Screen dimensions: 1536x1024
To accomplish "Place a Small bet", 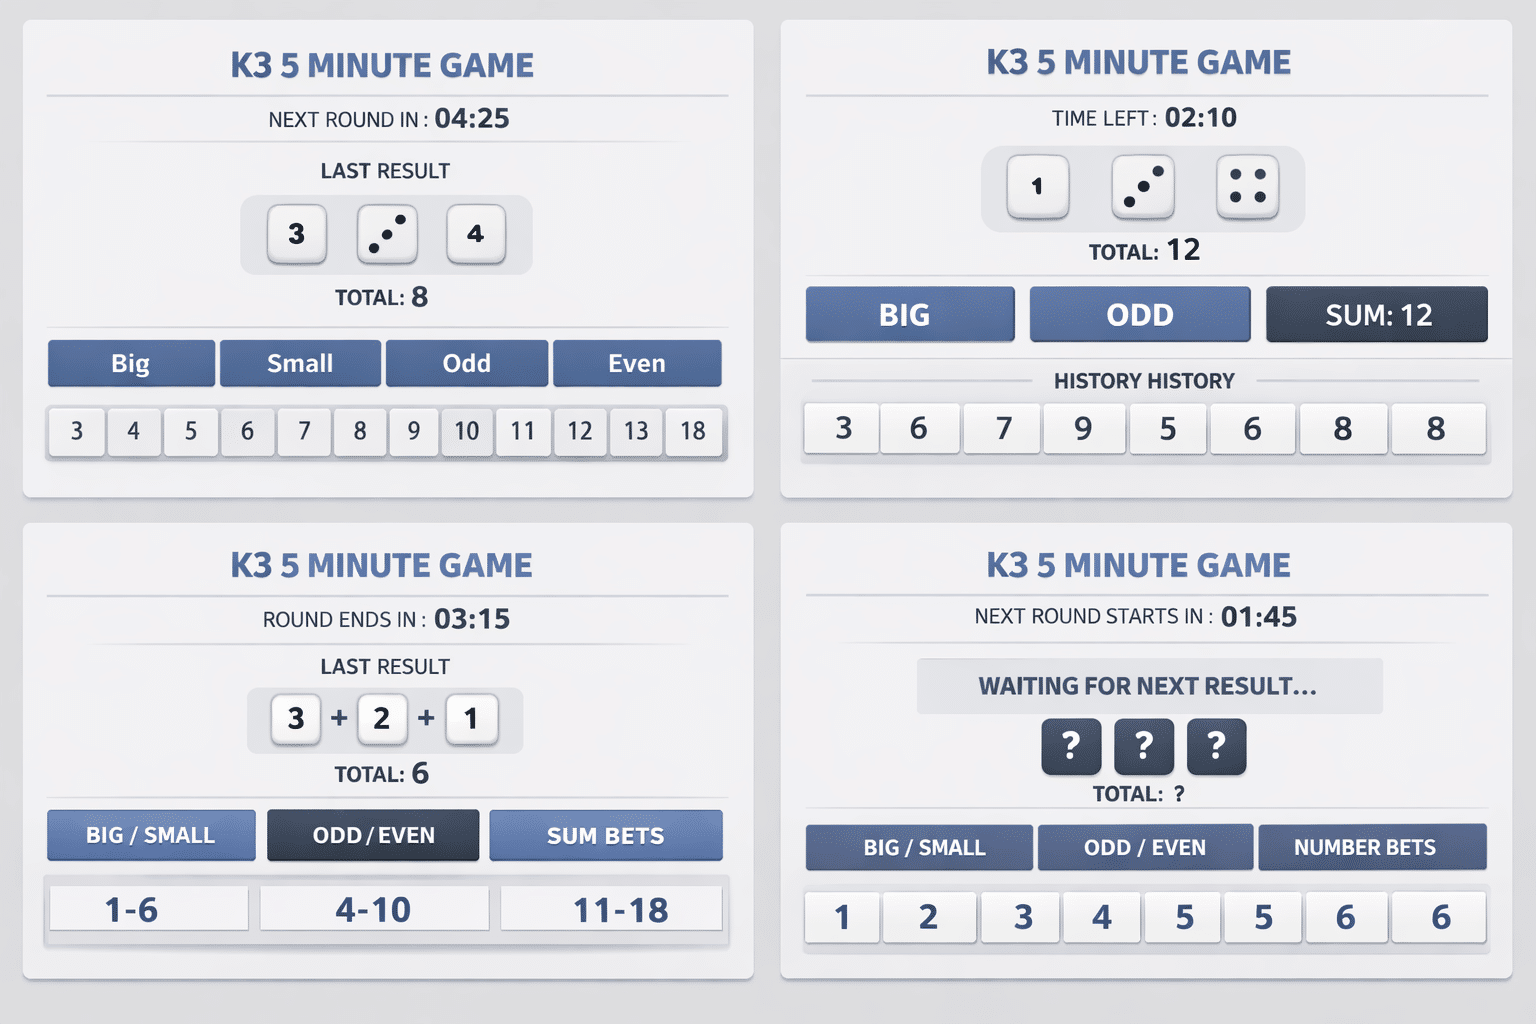I will tap(300, 363).
